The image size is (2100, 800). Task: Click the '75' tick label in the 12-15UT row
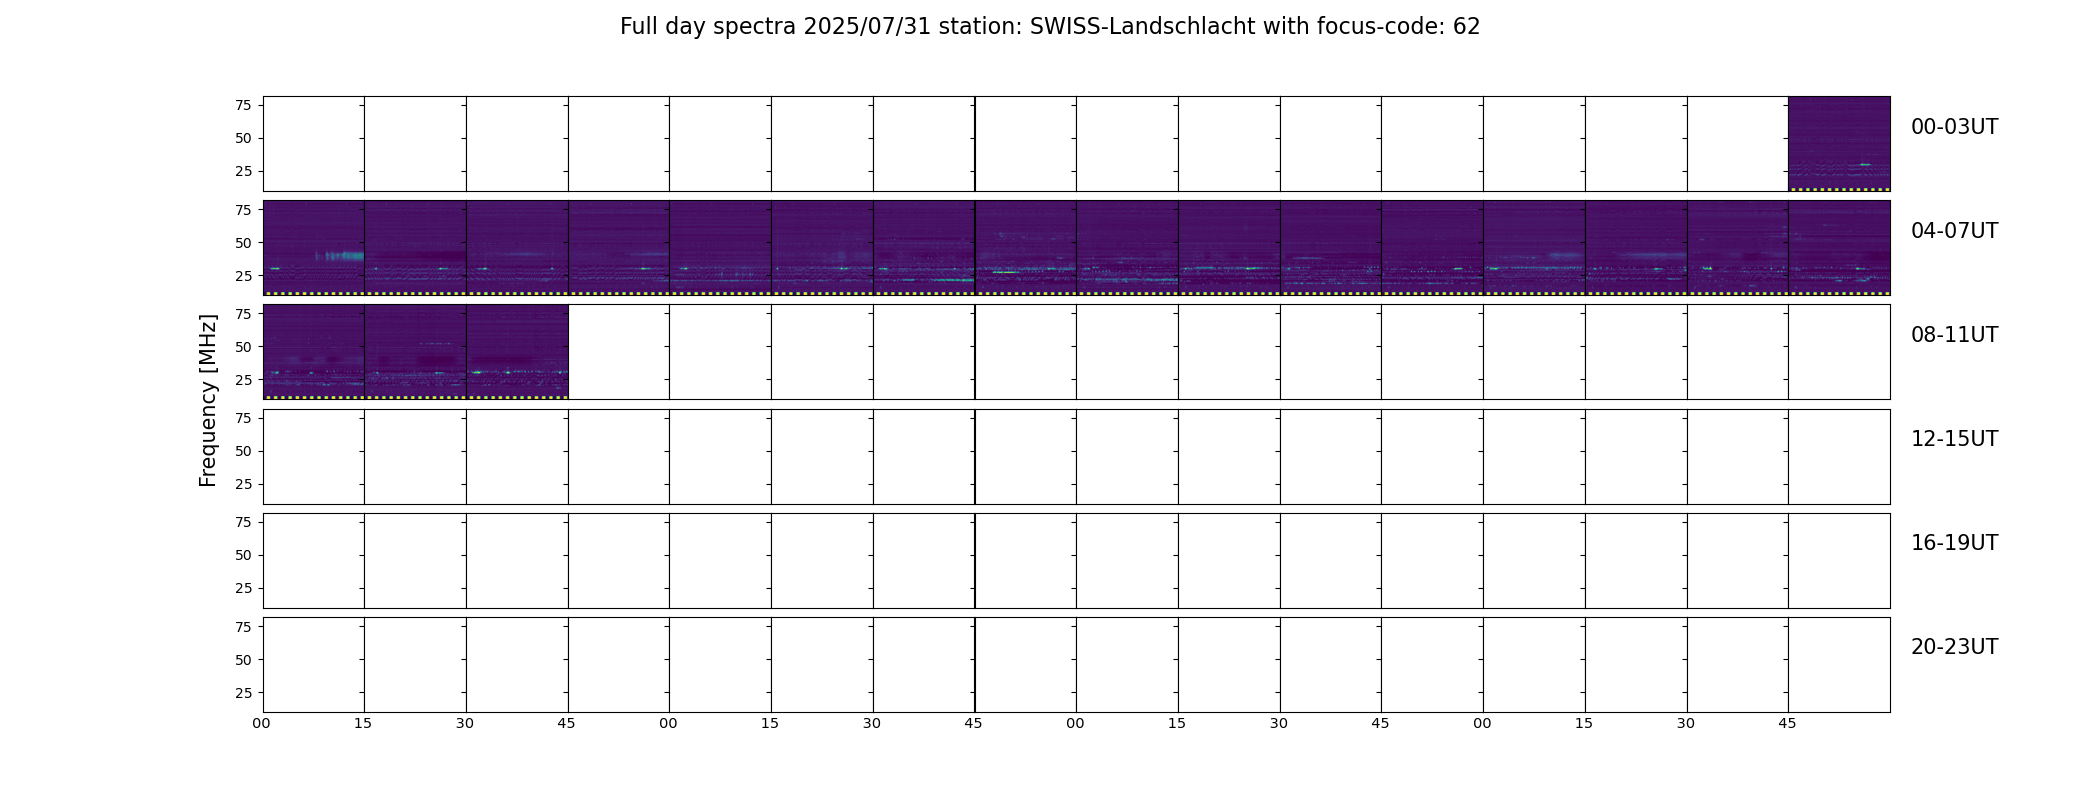[243, 417]
